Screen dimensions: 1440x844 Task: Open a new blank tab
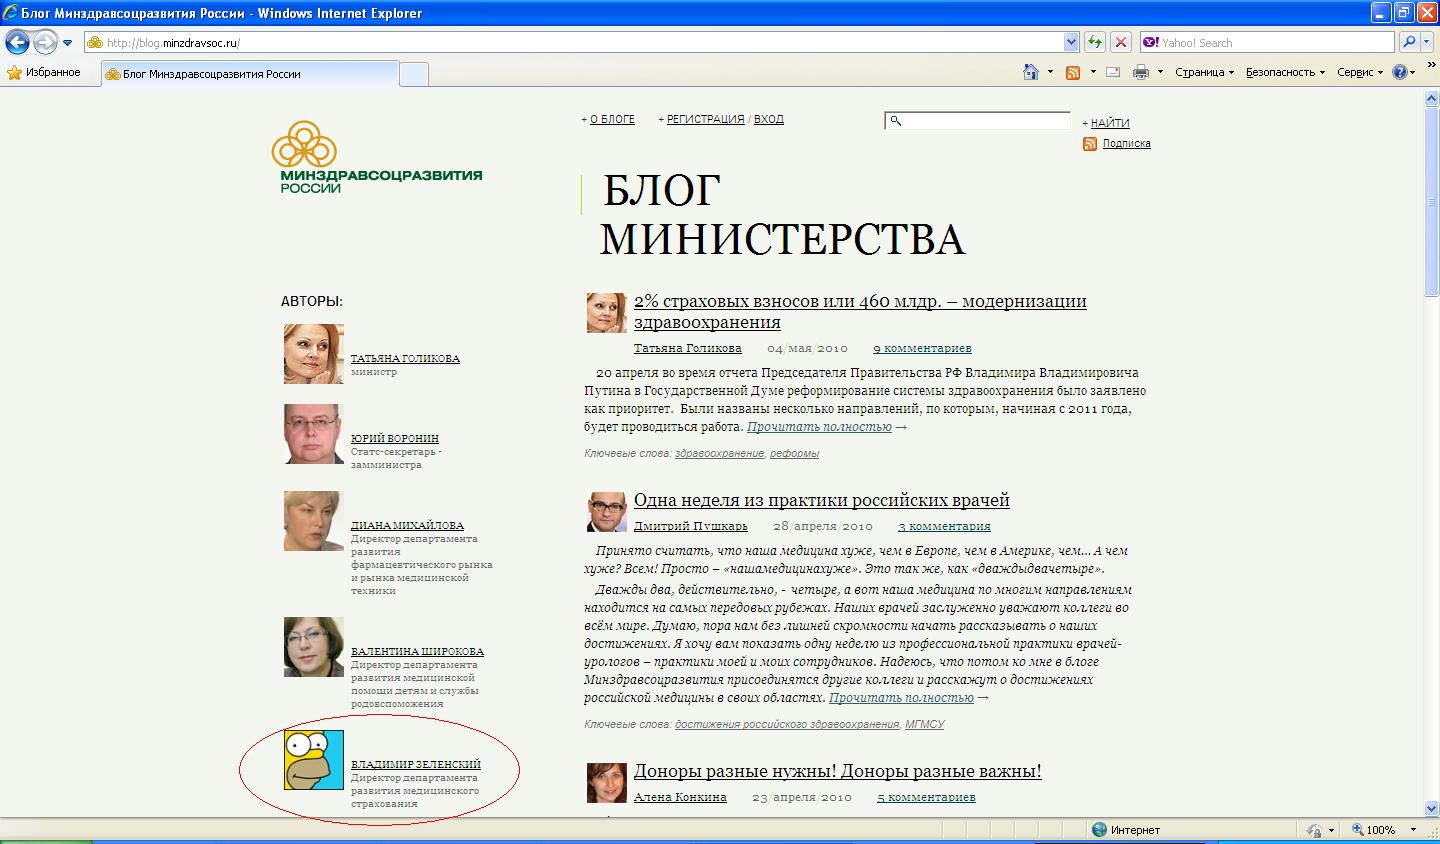click(414, 74)
